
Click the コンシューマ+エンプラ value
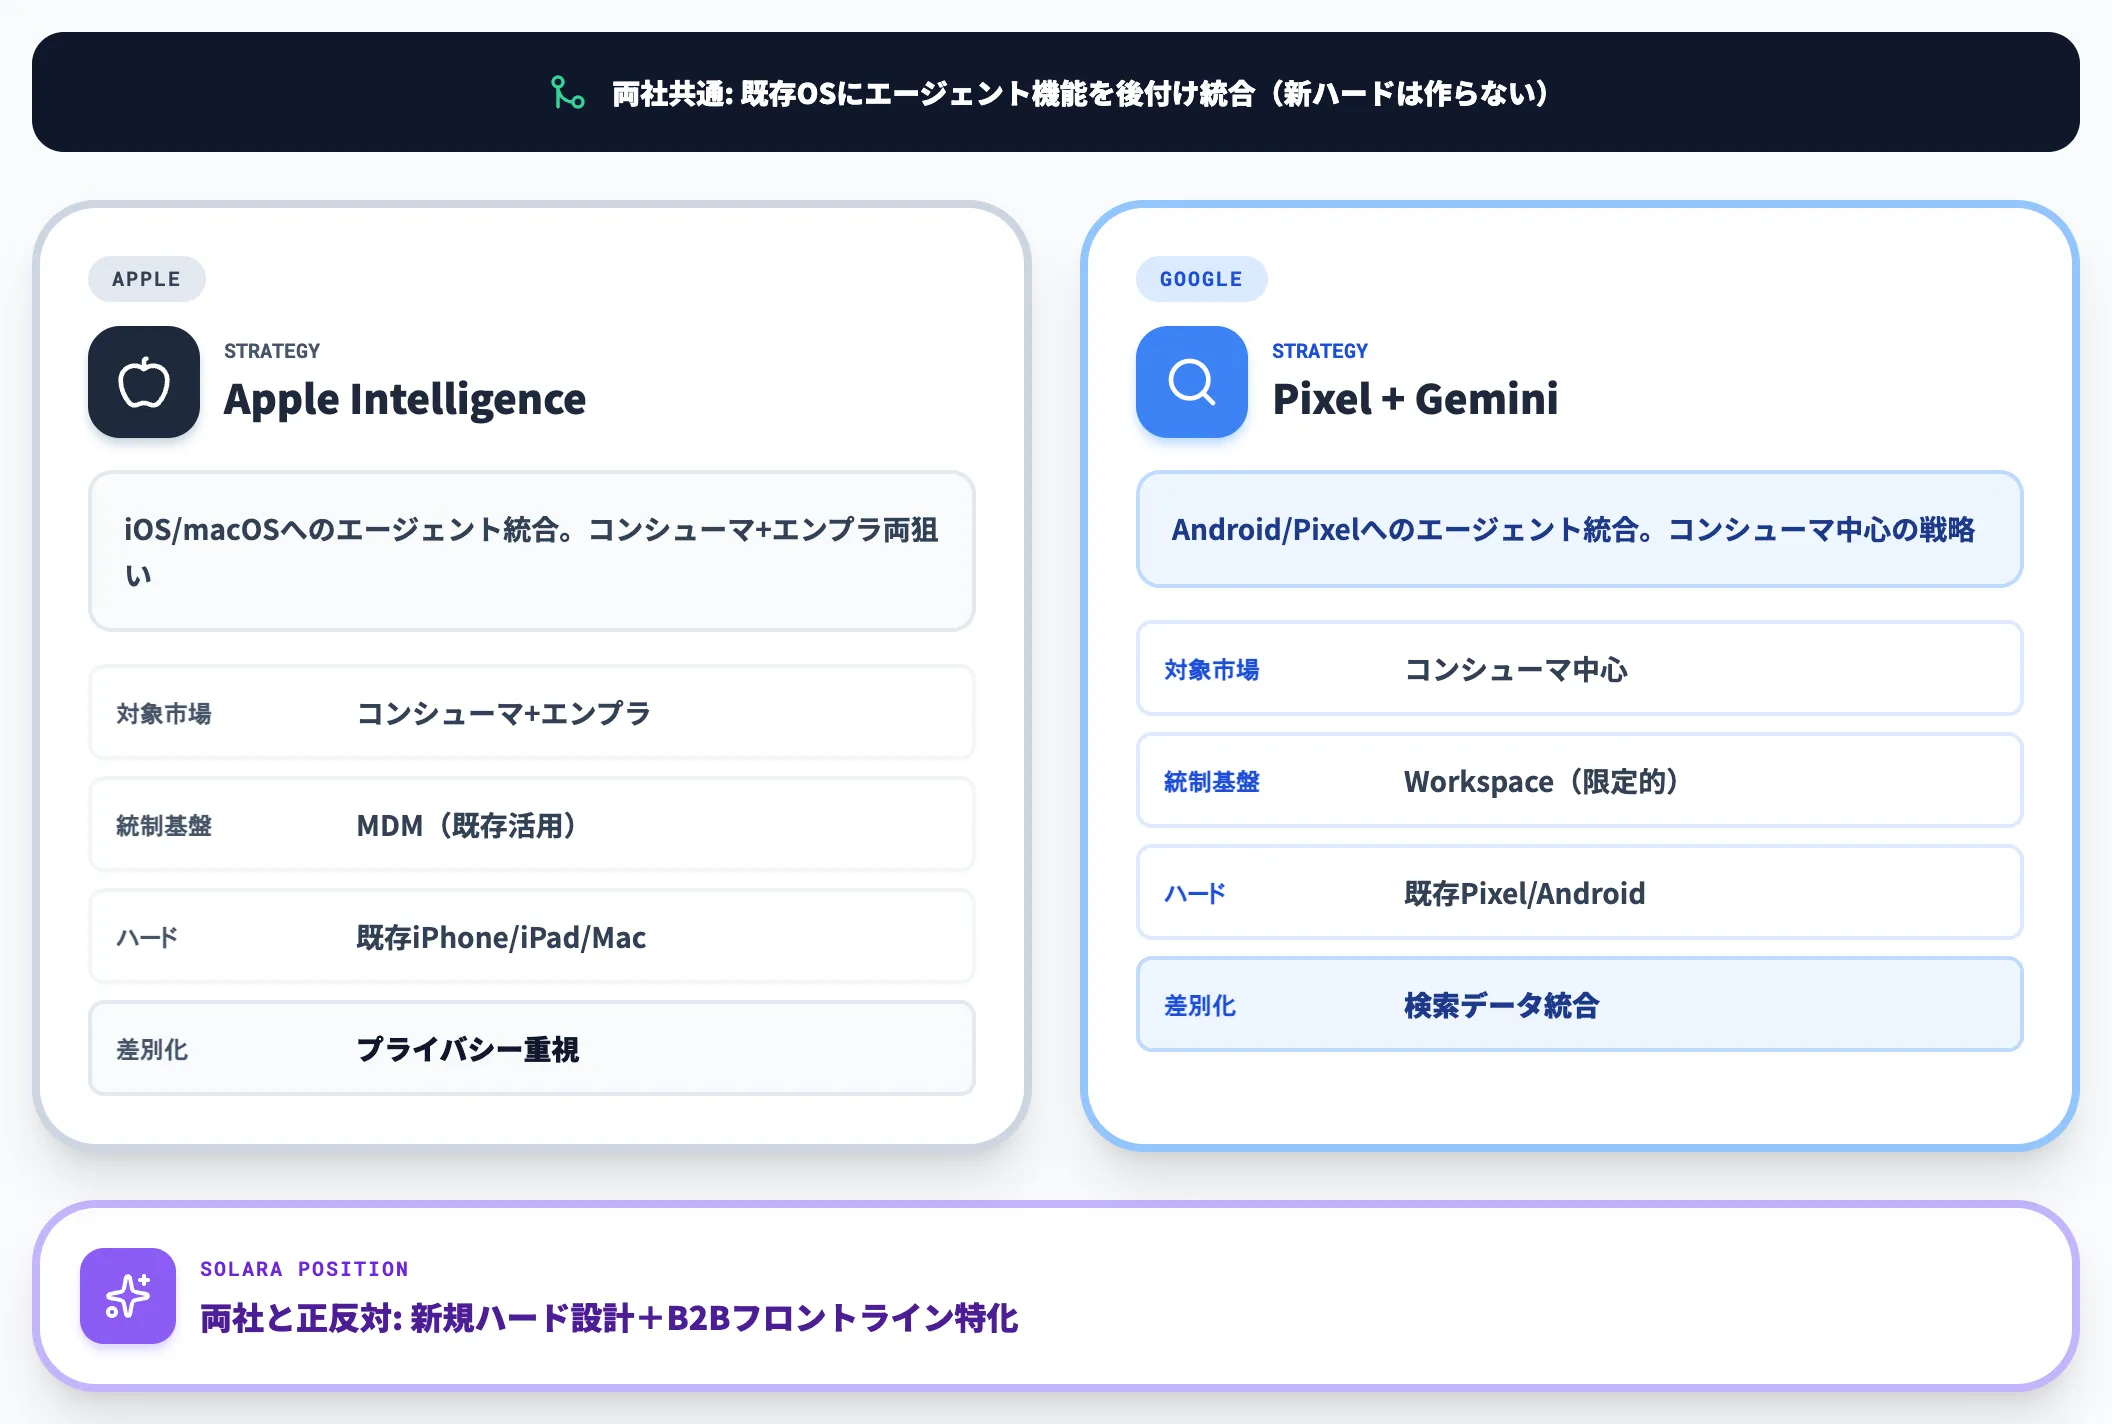click(504, 713)
